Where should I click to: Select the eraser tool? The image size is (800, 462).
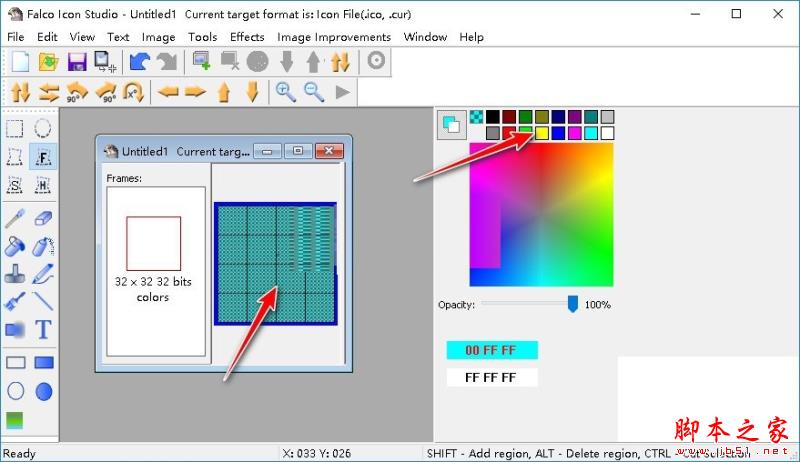pos(43,219)
